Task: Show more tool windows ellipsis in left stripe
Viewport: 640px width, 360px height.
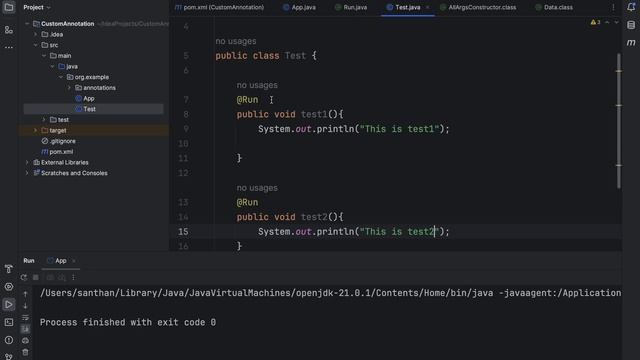Action: [x=9, y=47]
